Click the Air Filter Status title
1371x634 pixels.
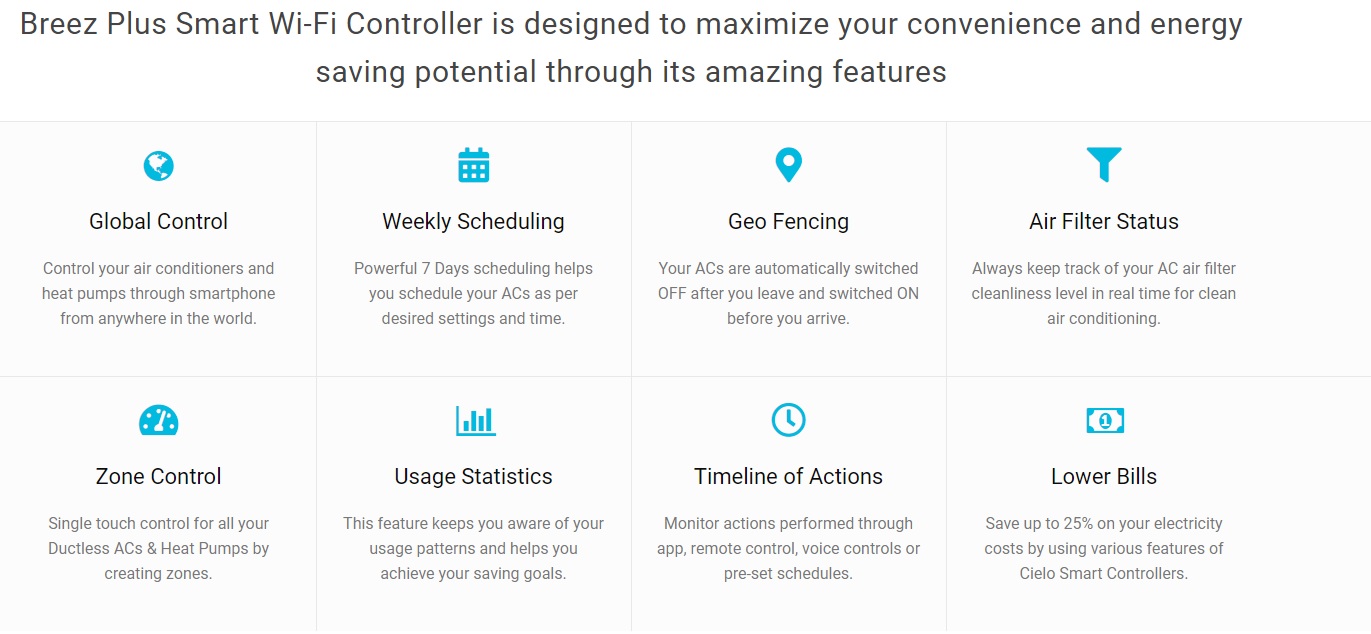pos(1104,221)
